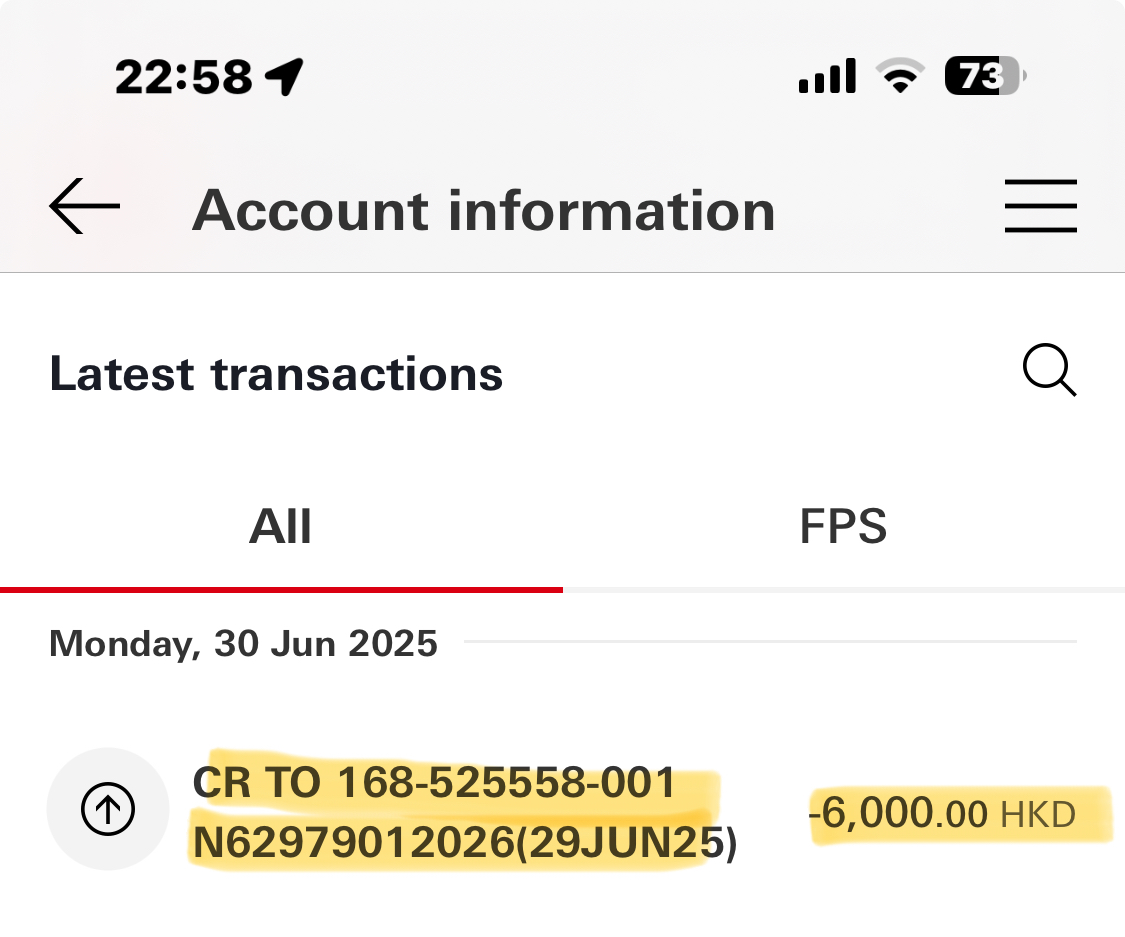Viewport: 1125px width, 937px height.
Task: Switch to the FPS tab
Action: point(843,526)
